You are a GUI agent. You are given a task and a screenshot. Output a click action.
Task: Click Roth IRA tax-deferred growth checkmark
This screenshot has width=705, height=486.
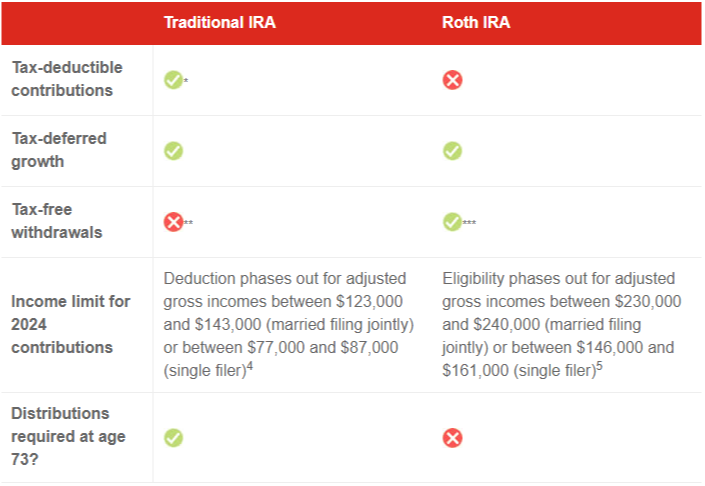(x=452, y=151)
